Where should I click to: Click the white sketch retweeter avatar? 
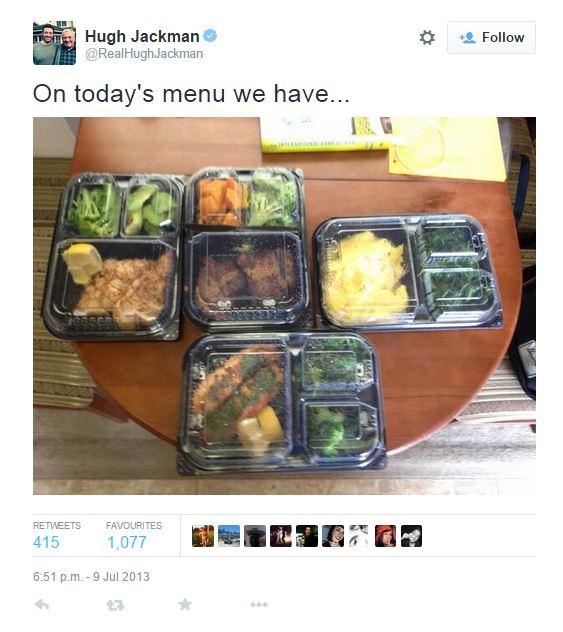[359, 536]
